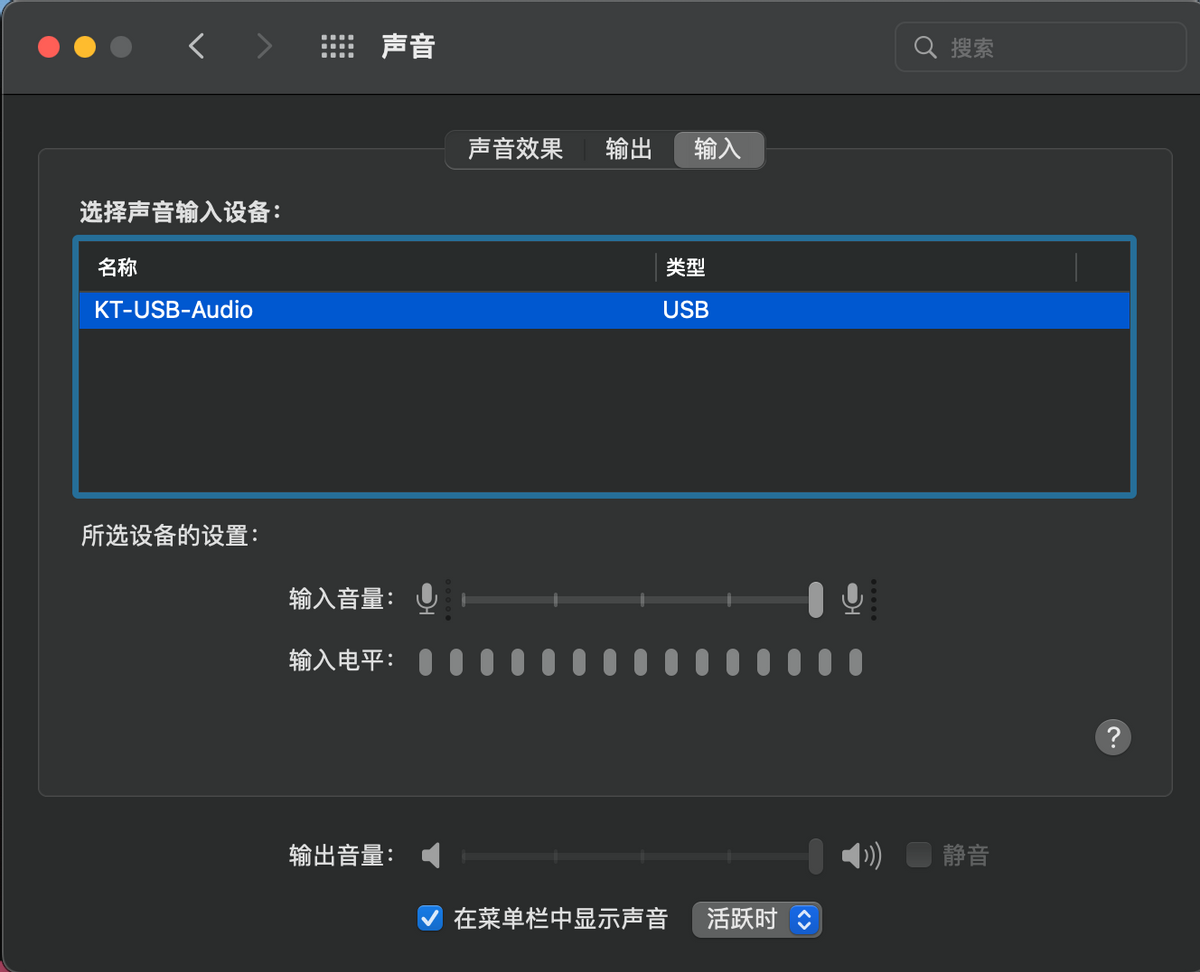The image size is (1200, 972).
Task: Switch to the 输出 tab
Action: (x=629, y=150)
